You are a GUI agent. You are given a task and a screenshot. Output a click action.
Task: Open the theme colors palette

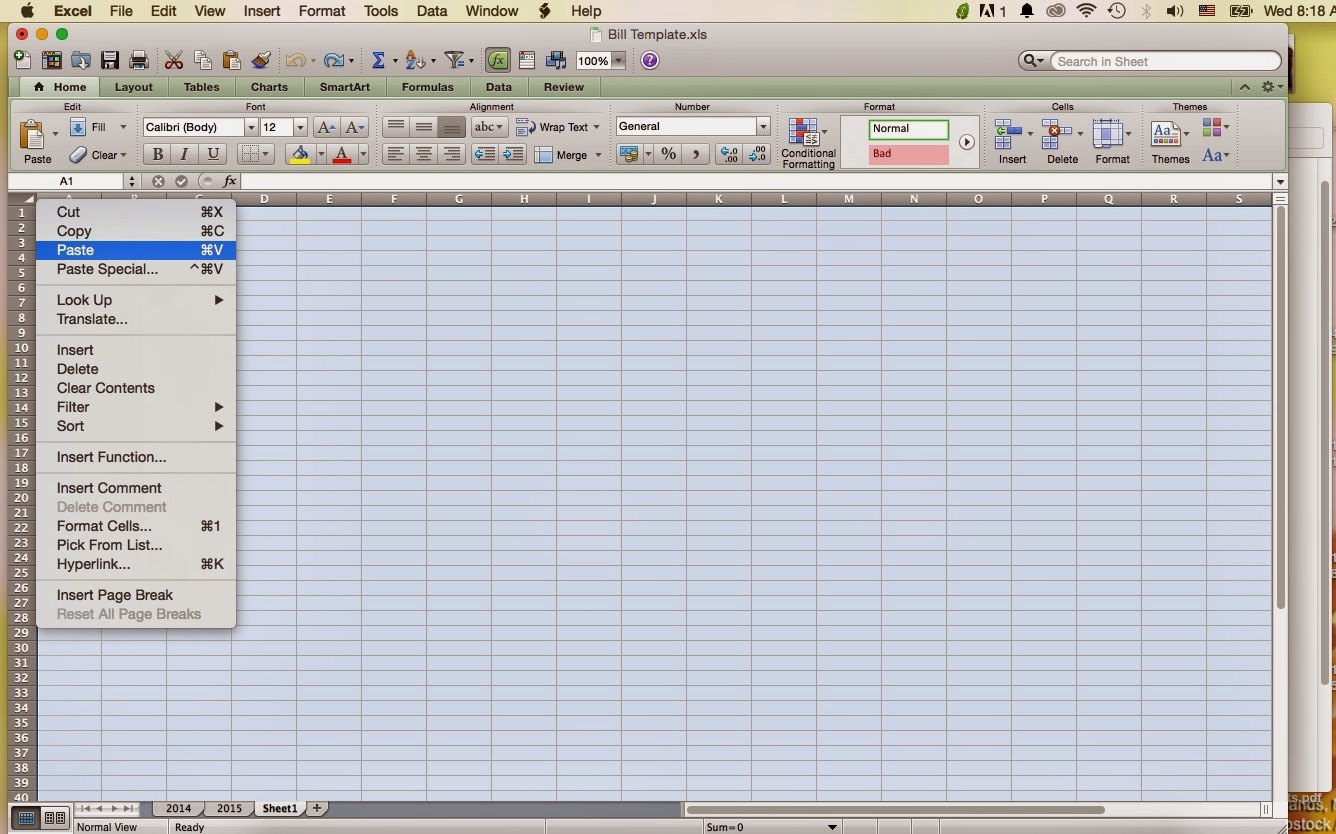click(1215, 127)
